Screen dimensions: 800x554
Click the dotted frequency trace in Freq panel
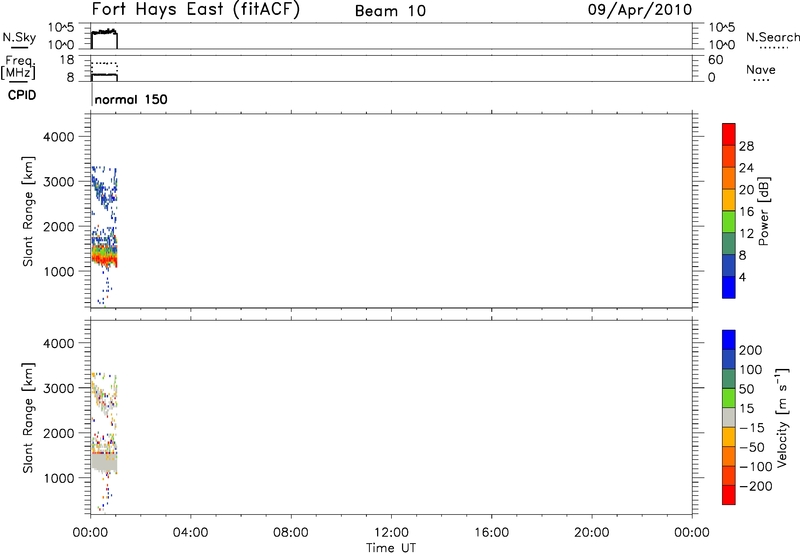105,63
